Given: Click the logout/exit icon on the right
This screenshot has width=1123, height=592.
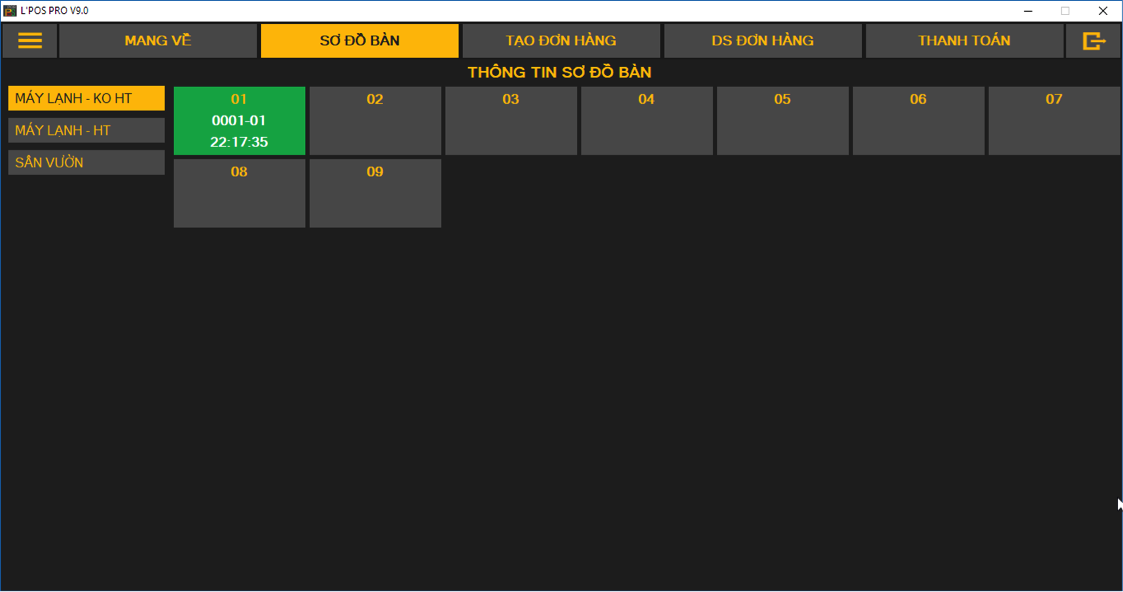Looking at the screenshot, I should coord(1094,40).
